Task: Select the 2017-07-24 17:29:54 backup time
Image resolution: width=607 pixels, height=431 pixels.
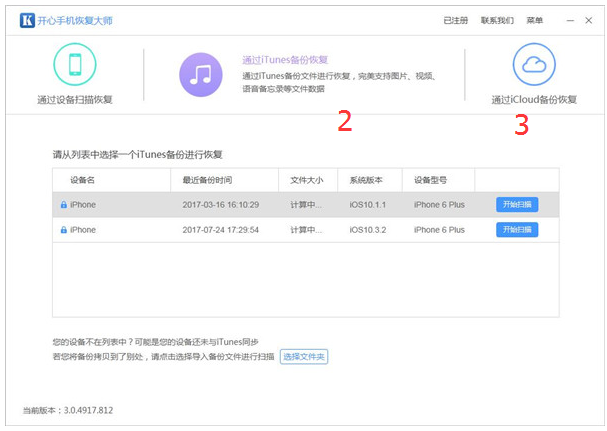Action: tap(221, 230)
